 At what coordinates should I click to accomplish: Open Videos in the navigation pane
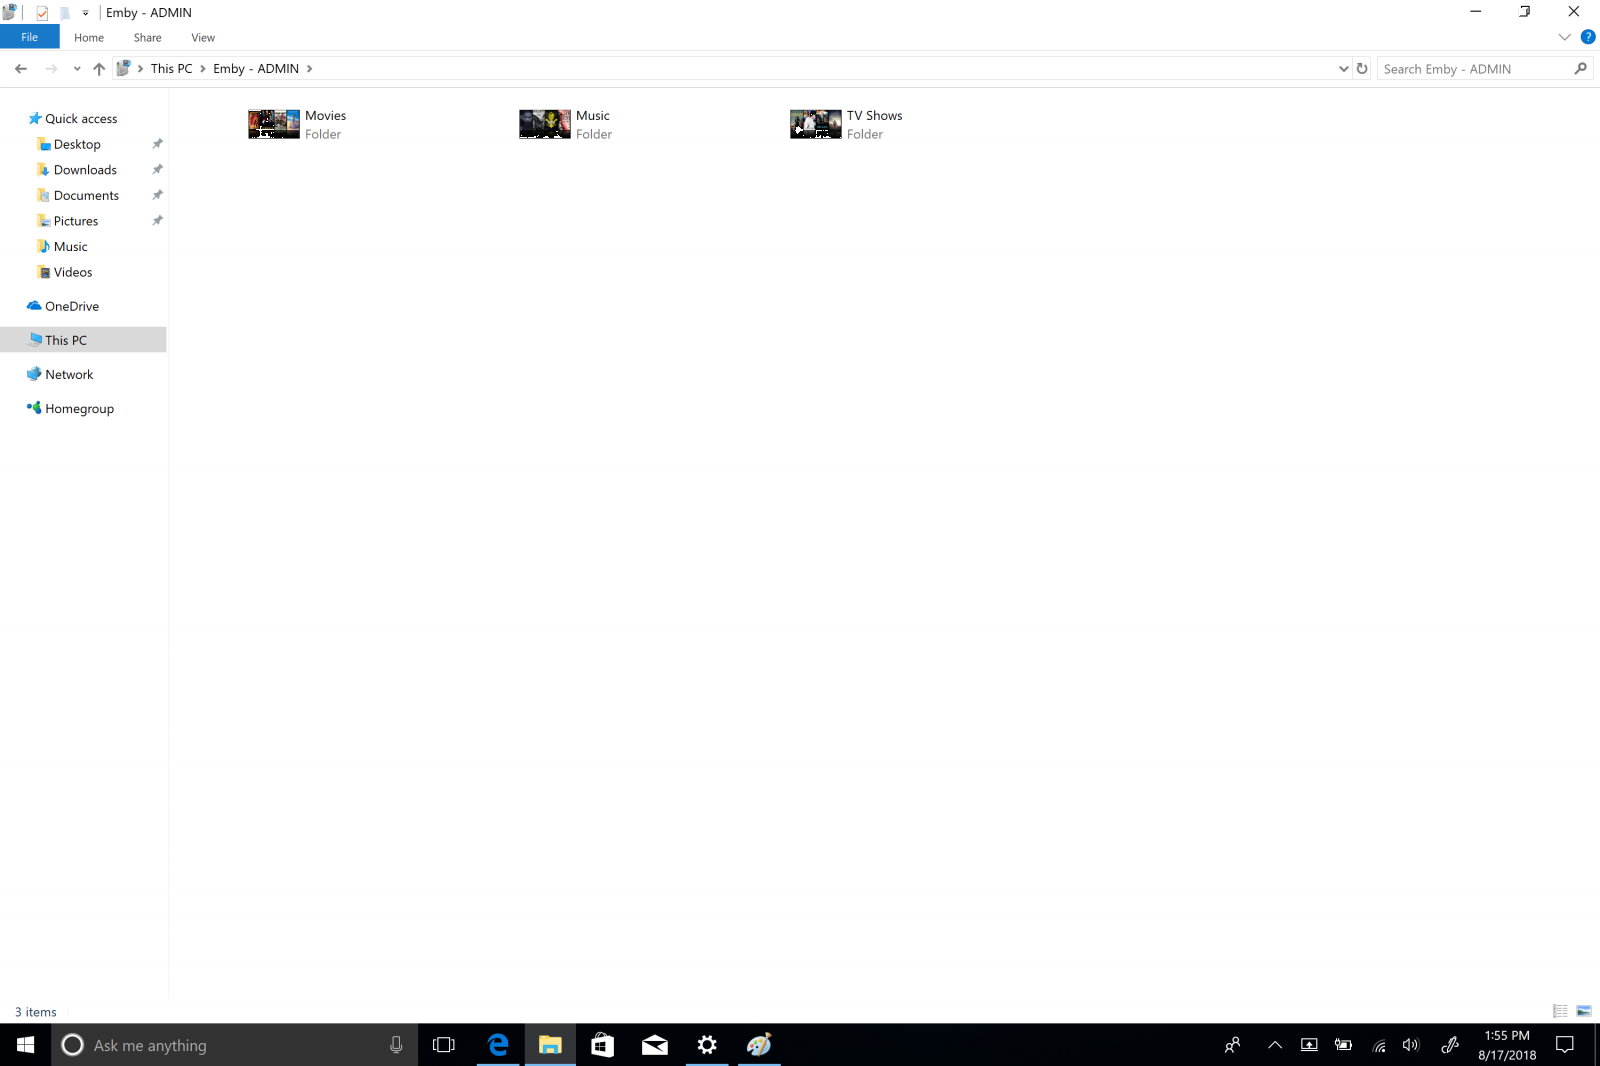(73, 272)
